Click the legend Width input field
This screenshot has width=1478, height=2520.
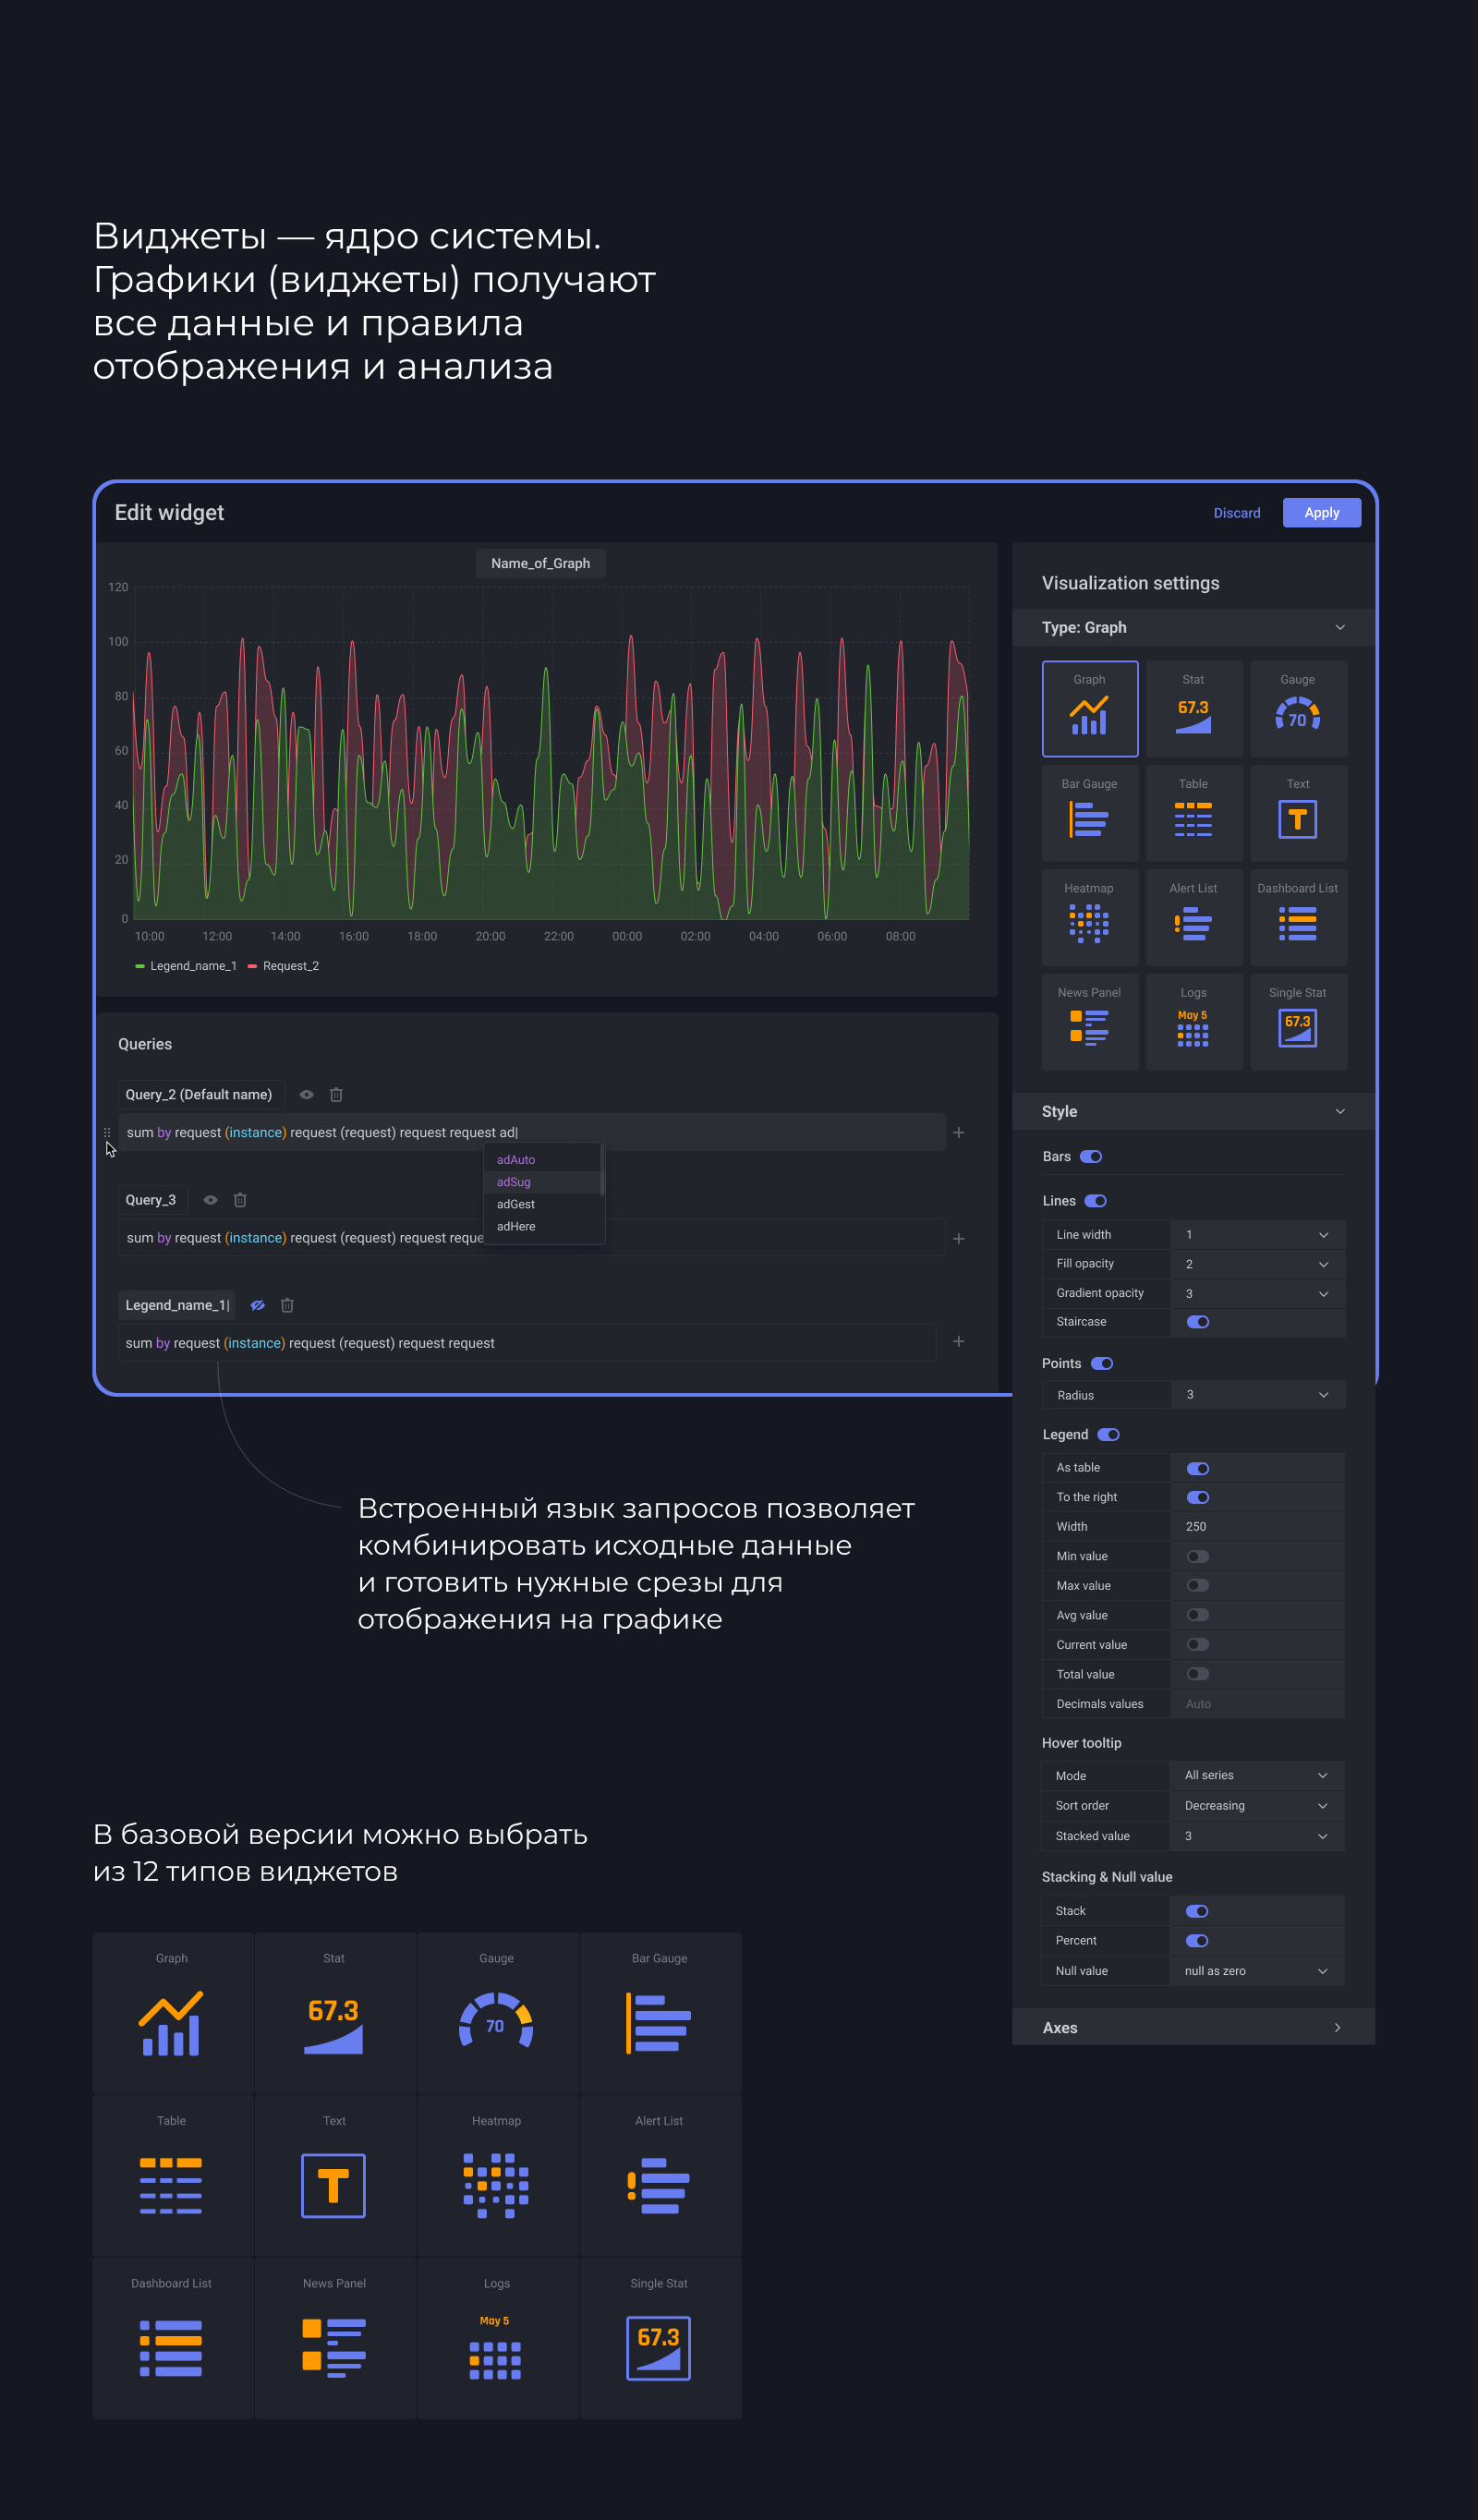point(1256,1526)
